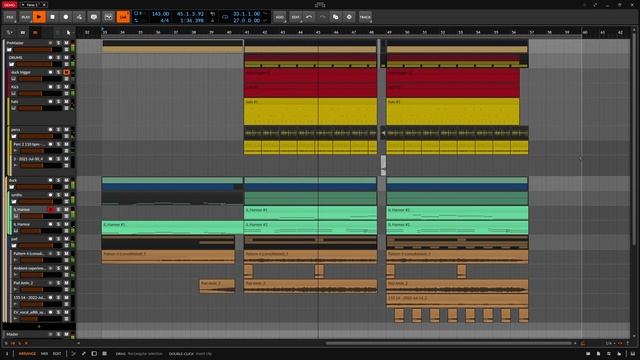Click the PreMaster volume fader
The width and height of the screenshot is (640, 360).
pos(38,50)
